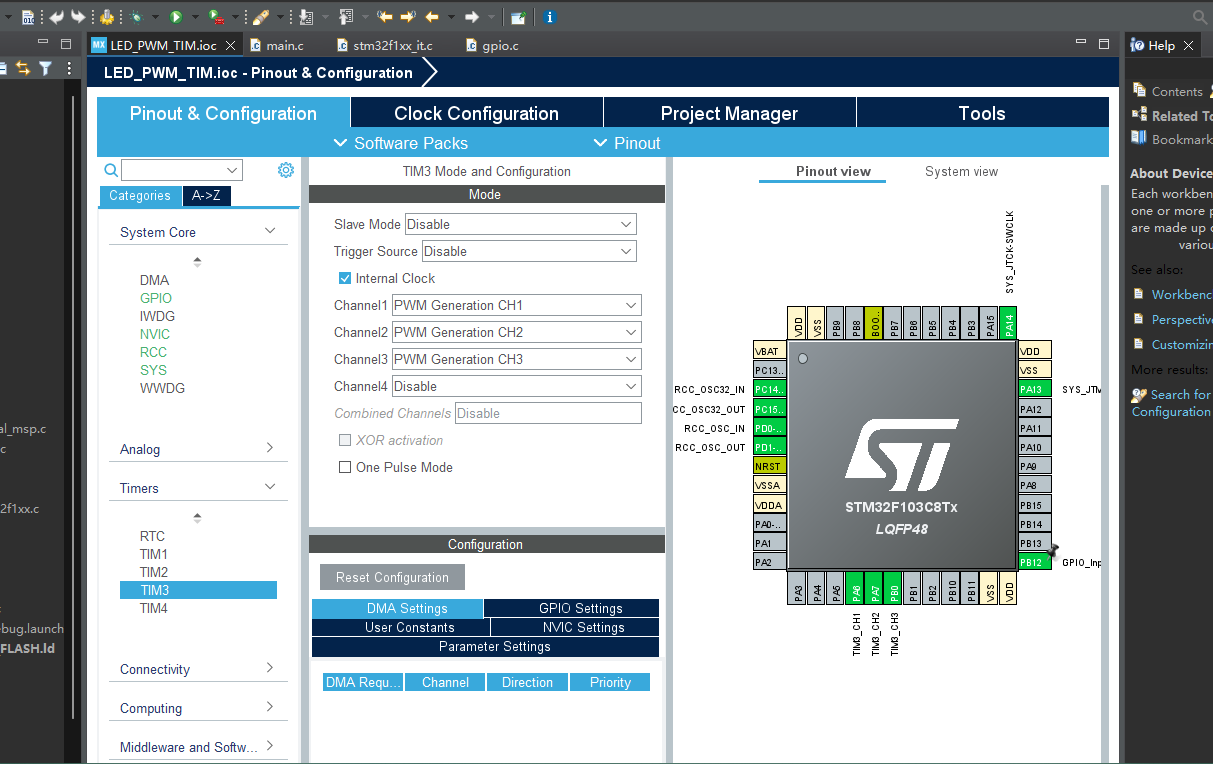Click the next edit location yellow arrow

(x=408, y=17)
